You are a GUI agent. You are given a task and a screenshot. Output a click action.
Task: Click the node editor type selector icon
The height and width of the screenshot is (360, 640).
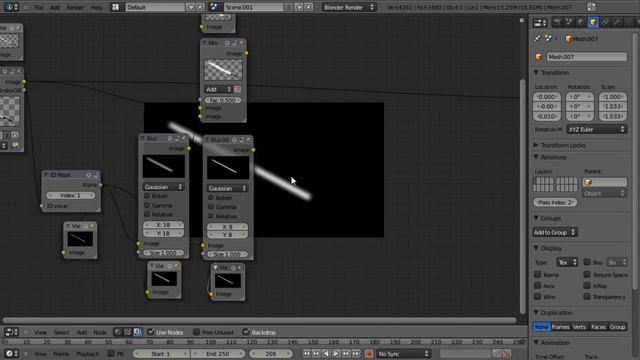point(11,332)
